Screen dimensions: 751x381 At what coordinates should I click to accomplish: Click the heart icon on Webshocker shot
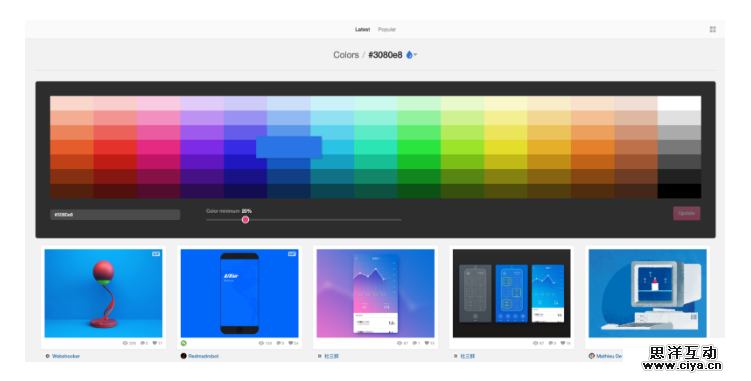coord(155,343)
